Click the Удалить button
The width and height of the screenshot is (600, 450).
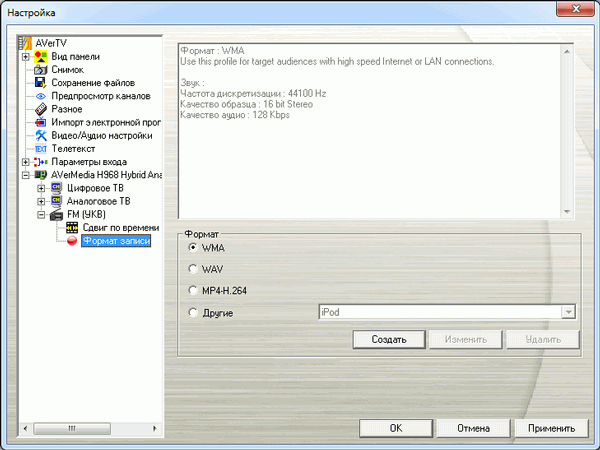click(543, 339)
